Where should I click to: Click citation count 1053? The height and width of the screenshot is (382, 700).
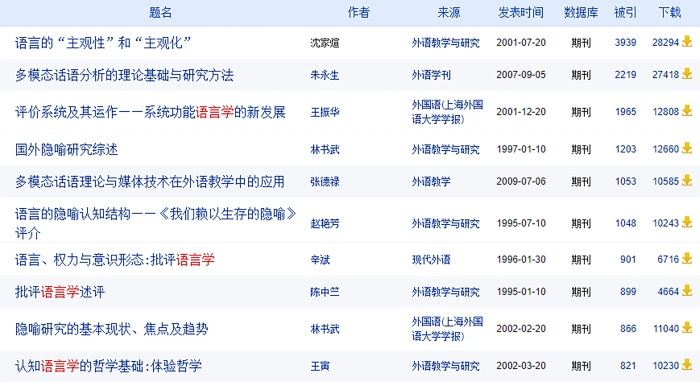pos(625,181)
